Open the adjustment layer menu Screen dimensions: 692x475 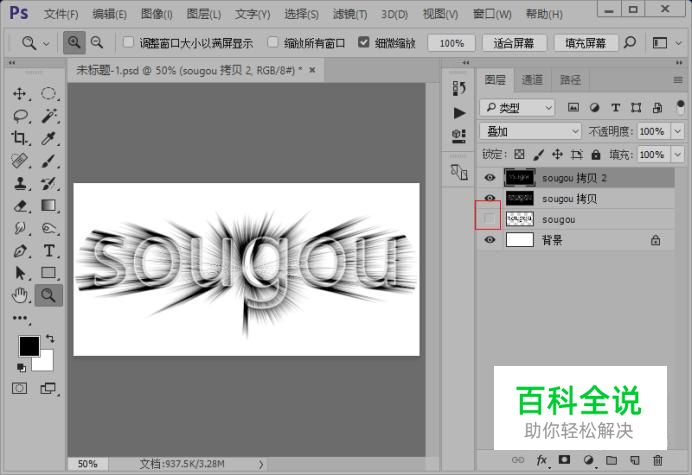coord(588,460)
